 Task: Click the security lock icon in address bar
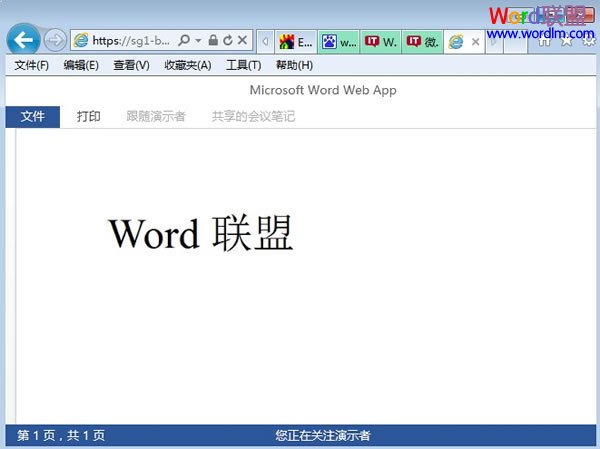point(213,41)
